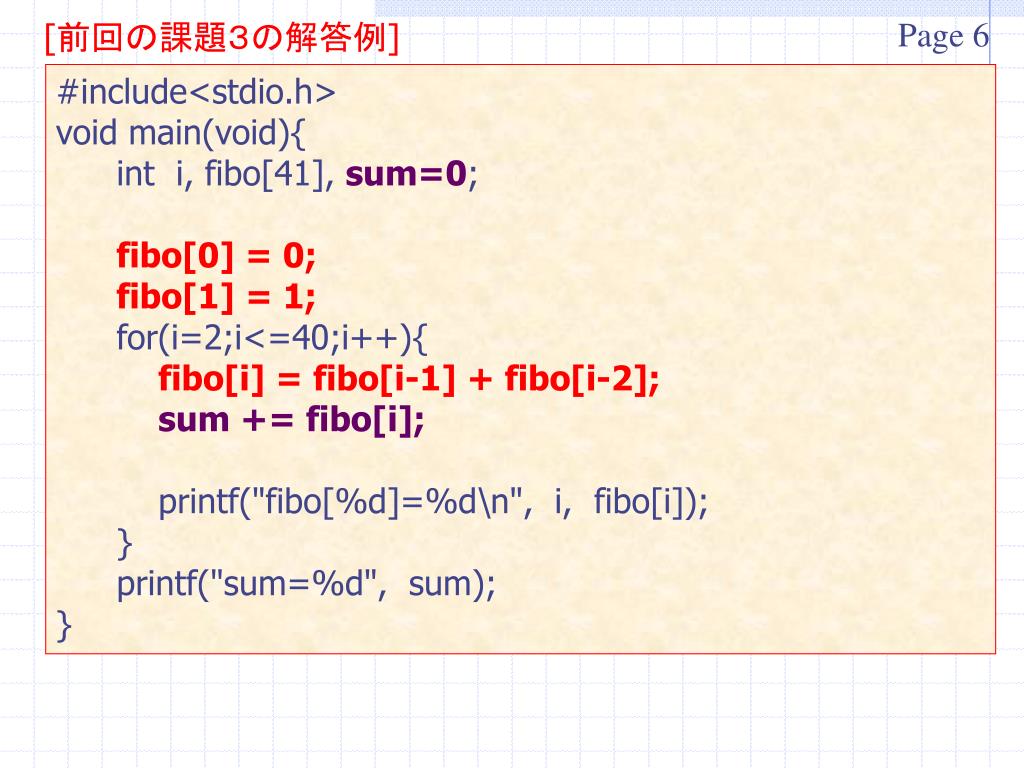Image resolution: width=1024 pixels, height=768 pixels.
Task: Click the closing brace of main
Action: [64, 626]
